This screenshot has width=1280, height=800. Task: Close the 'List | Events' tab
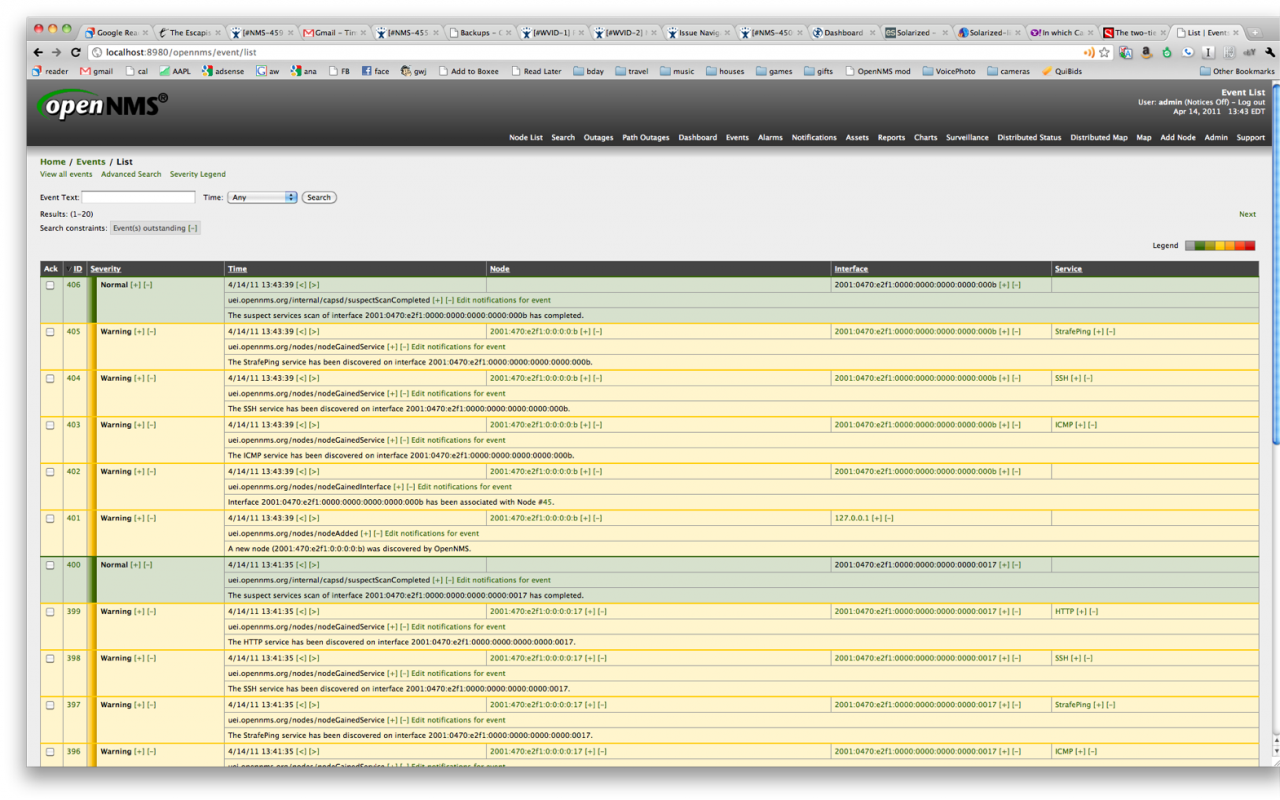pyautogui.click(x=1237, y=32)
